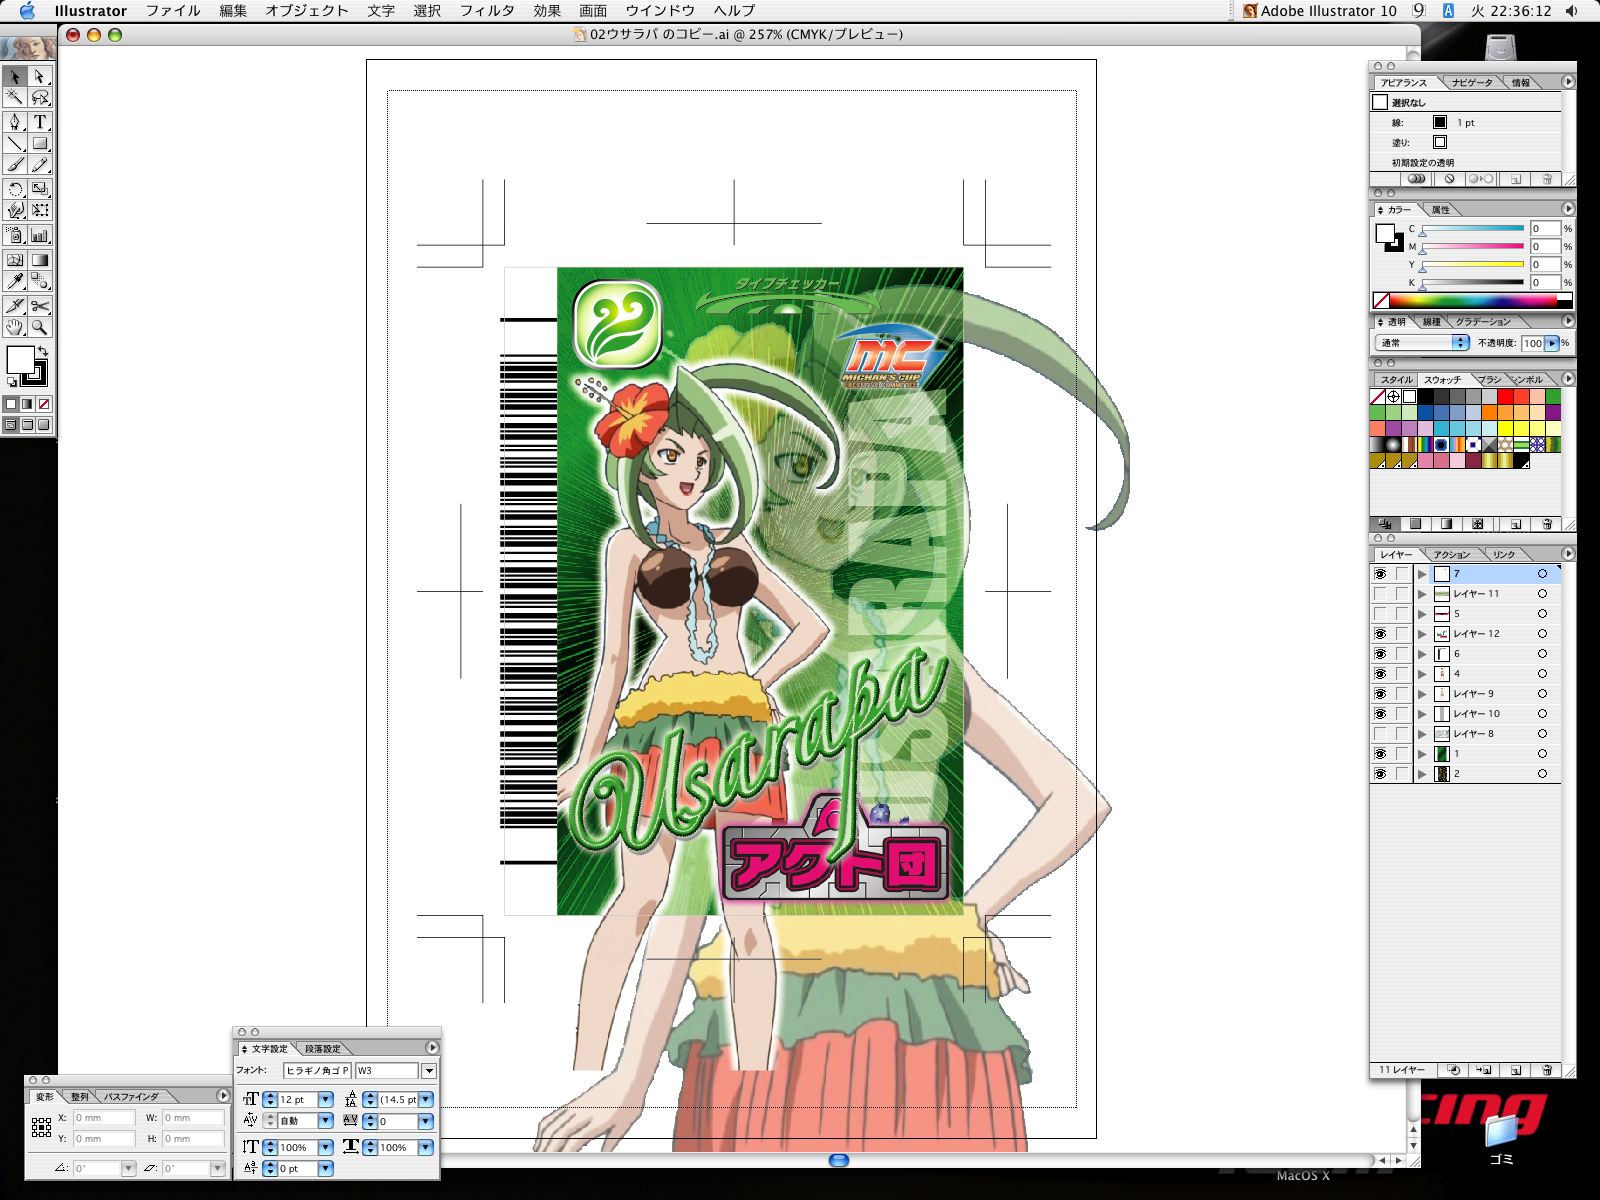Choose the Blend tool

[40, 281]
